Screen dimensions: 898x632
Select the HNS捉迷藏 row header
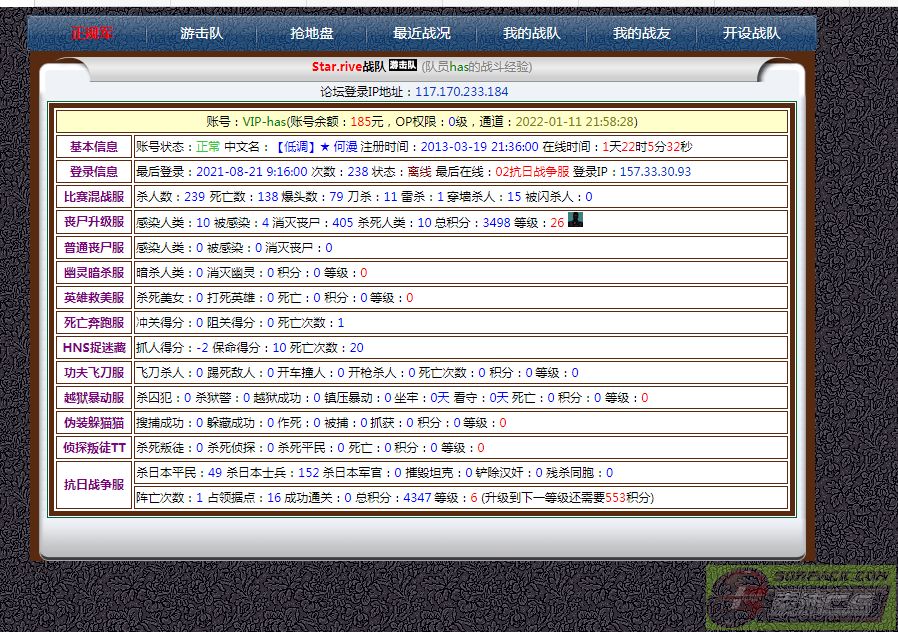point(94,347)
